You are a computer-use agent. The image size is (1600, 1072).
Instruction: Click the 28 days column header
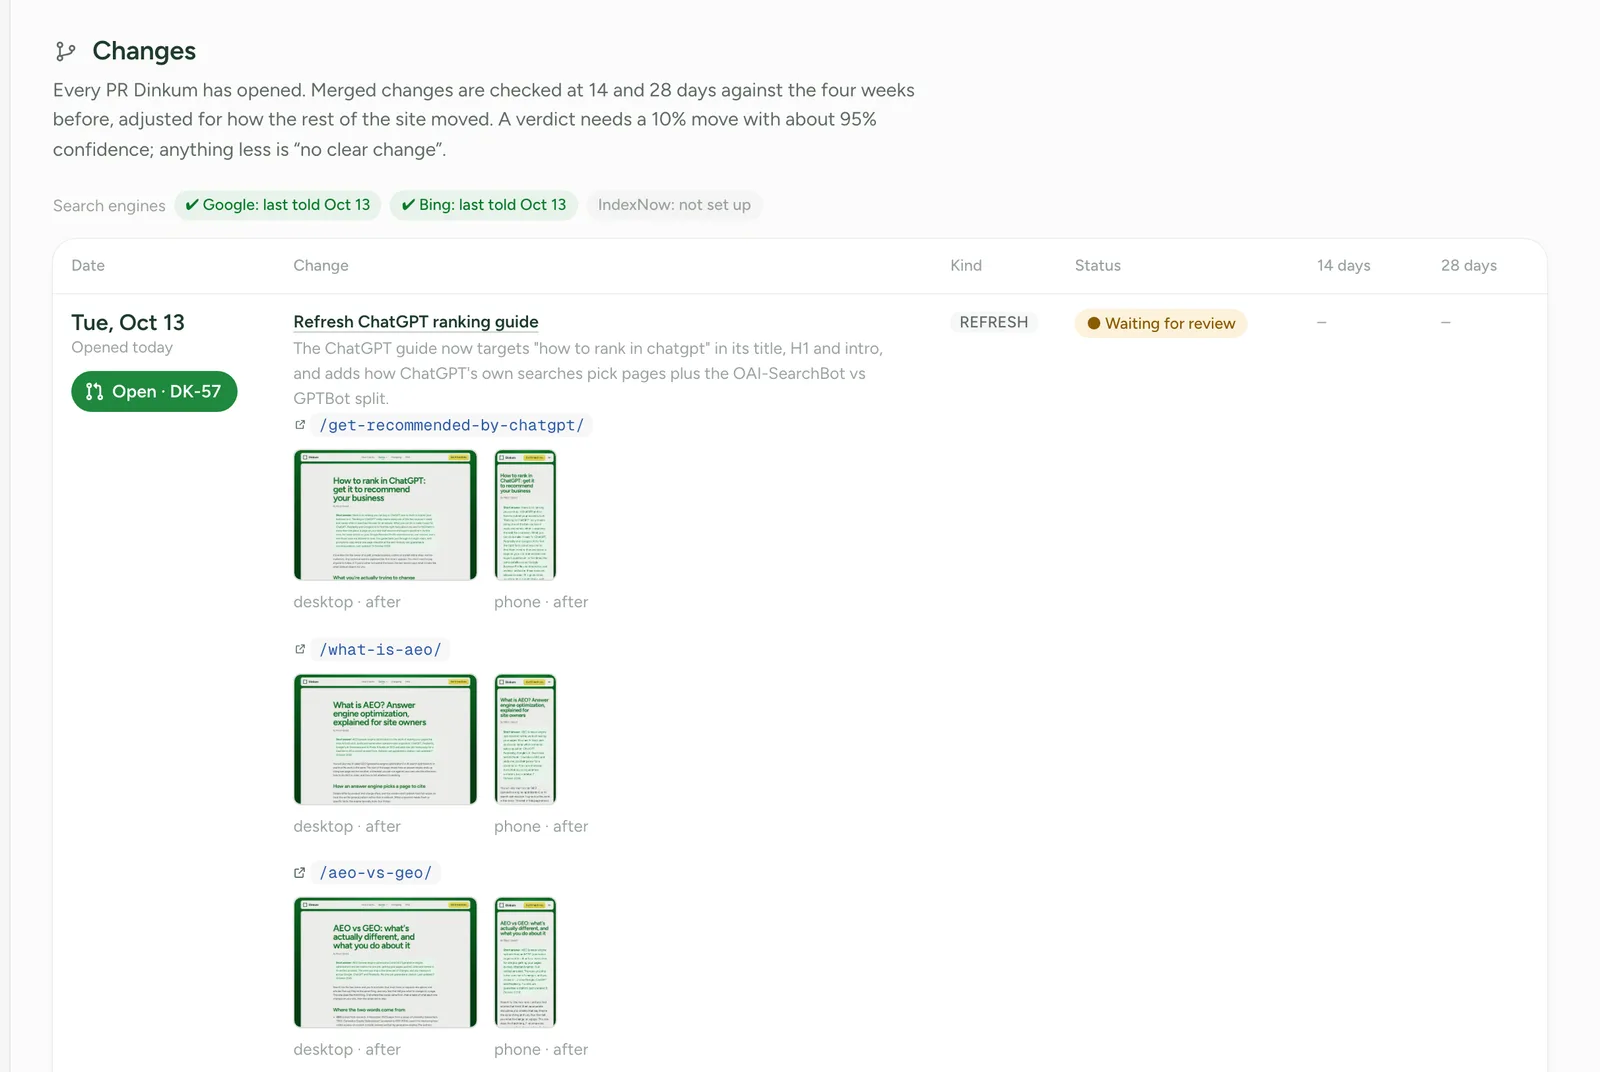click(1469, 265)
